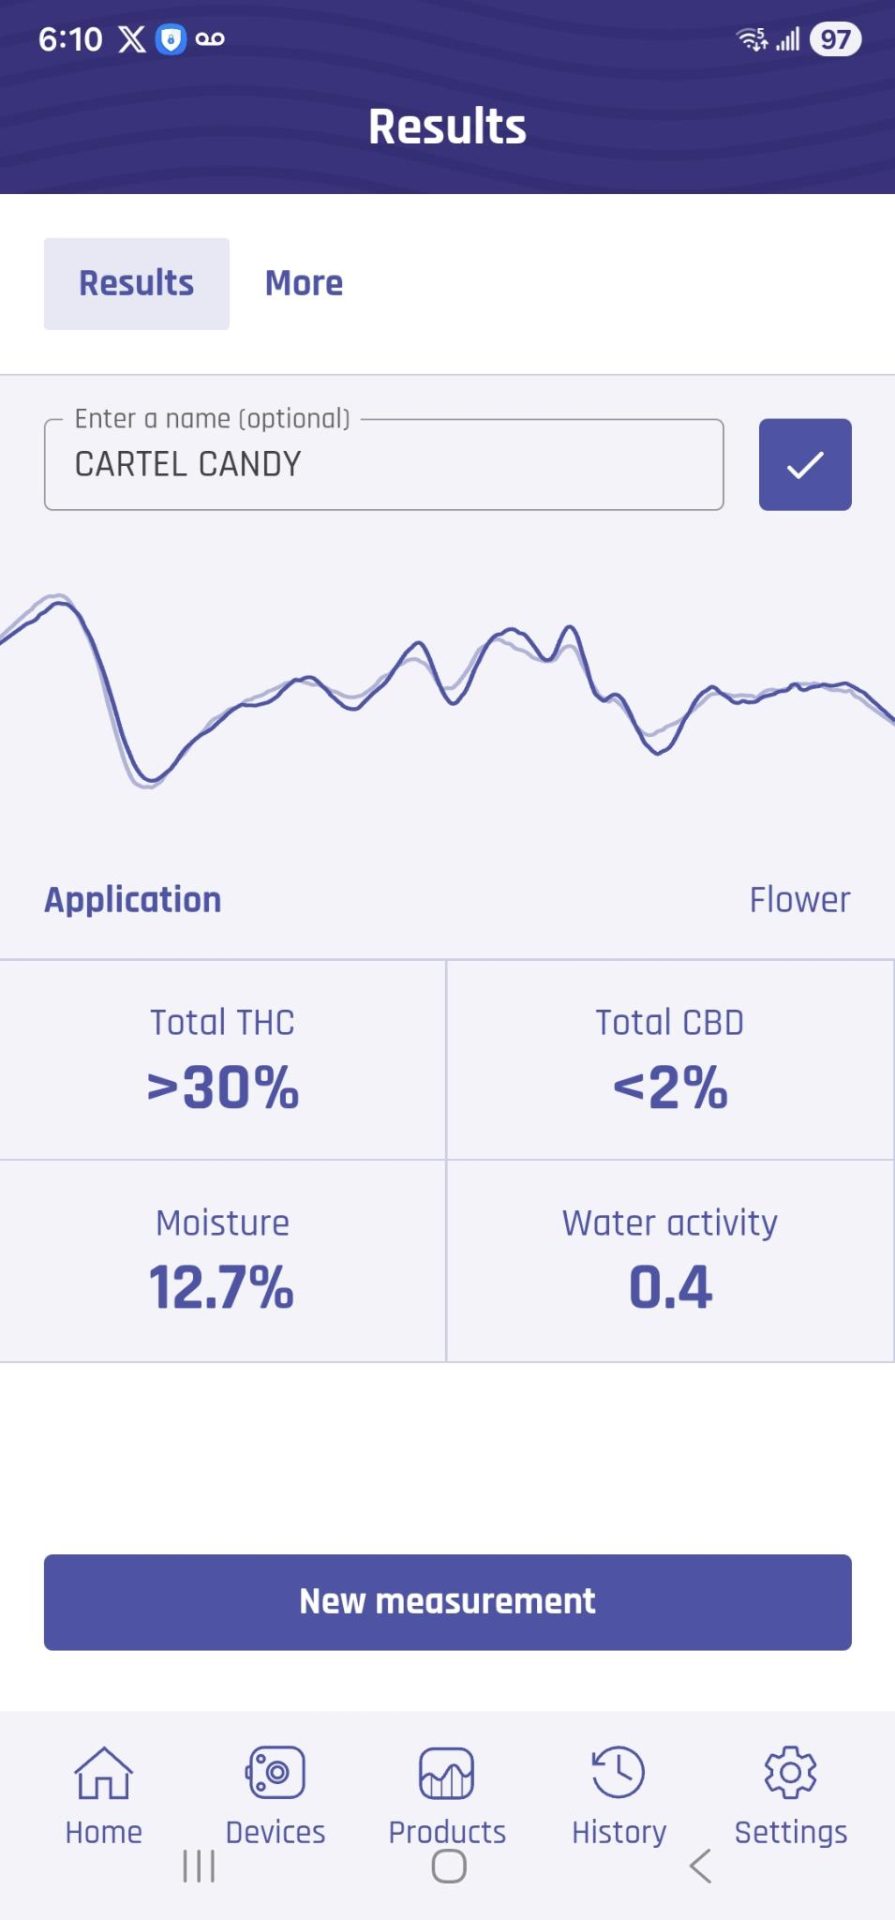Confirm the name with the checkmark button
This screenshot has width=895, height=1920.
(x=805, y=464)
